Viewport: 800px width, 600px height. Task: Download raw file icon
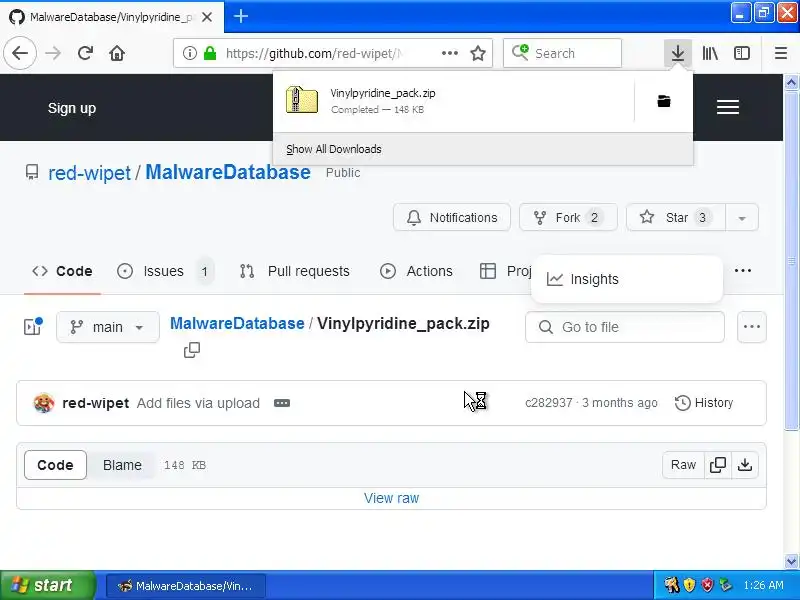click(745, 465)
